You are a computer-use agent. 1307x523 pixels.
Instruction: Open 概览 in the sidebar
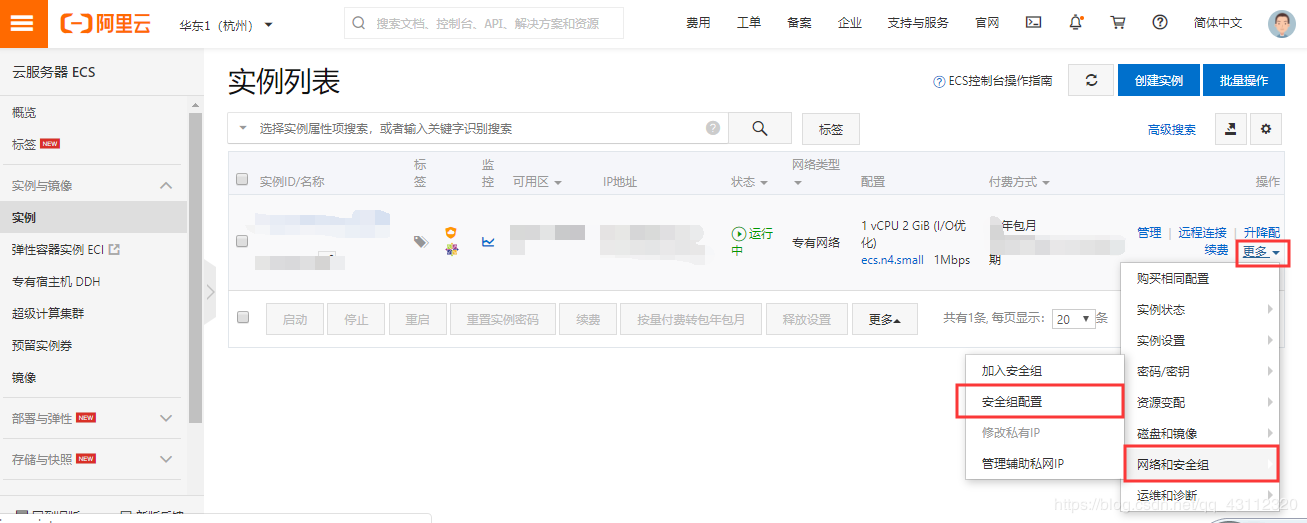coord(24,112)
